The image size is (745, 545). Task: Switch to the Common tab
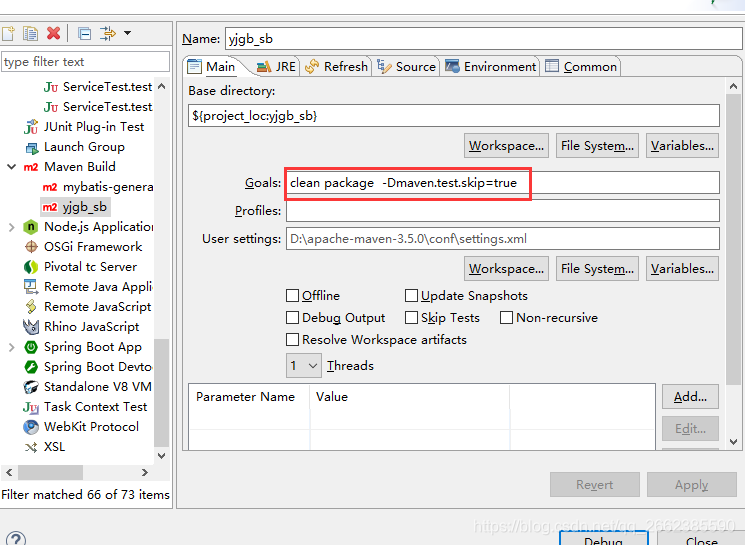581,67
